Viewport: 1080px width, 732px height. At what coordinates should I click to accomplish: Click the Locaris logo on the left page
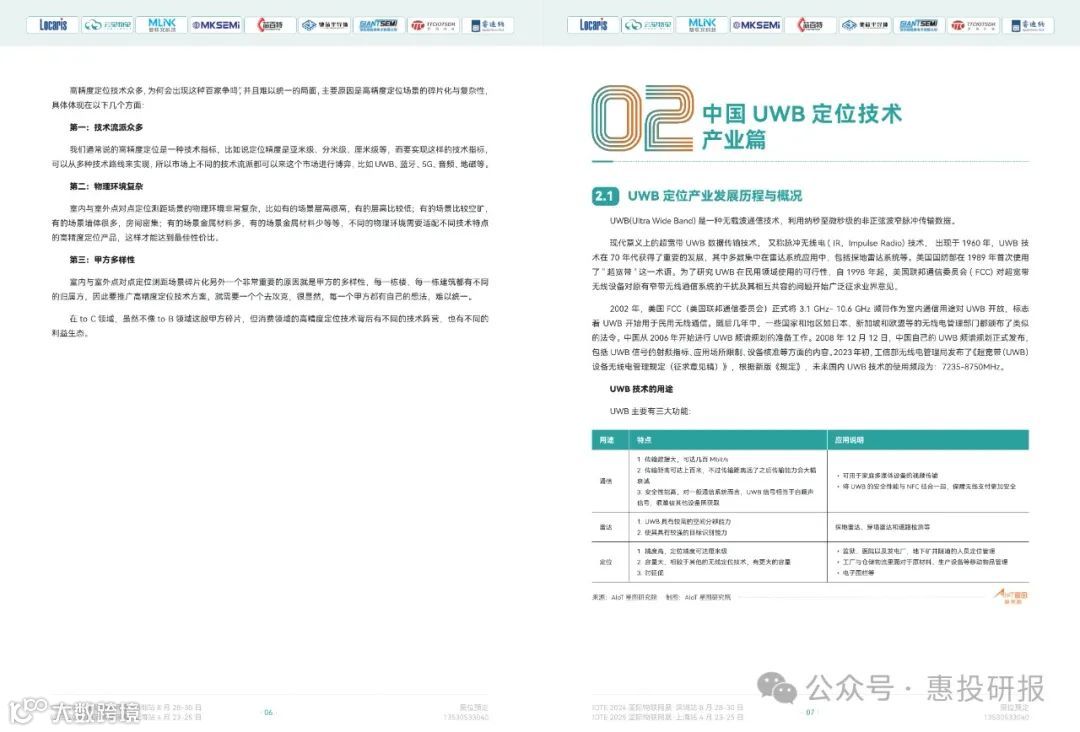click(53, 25)
